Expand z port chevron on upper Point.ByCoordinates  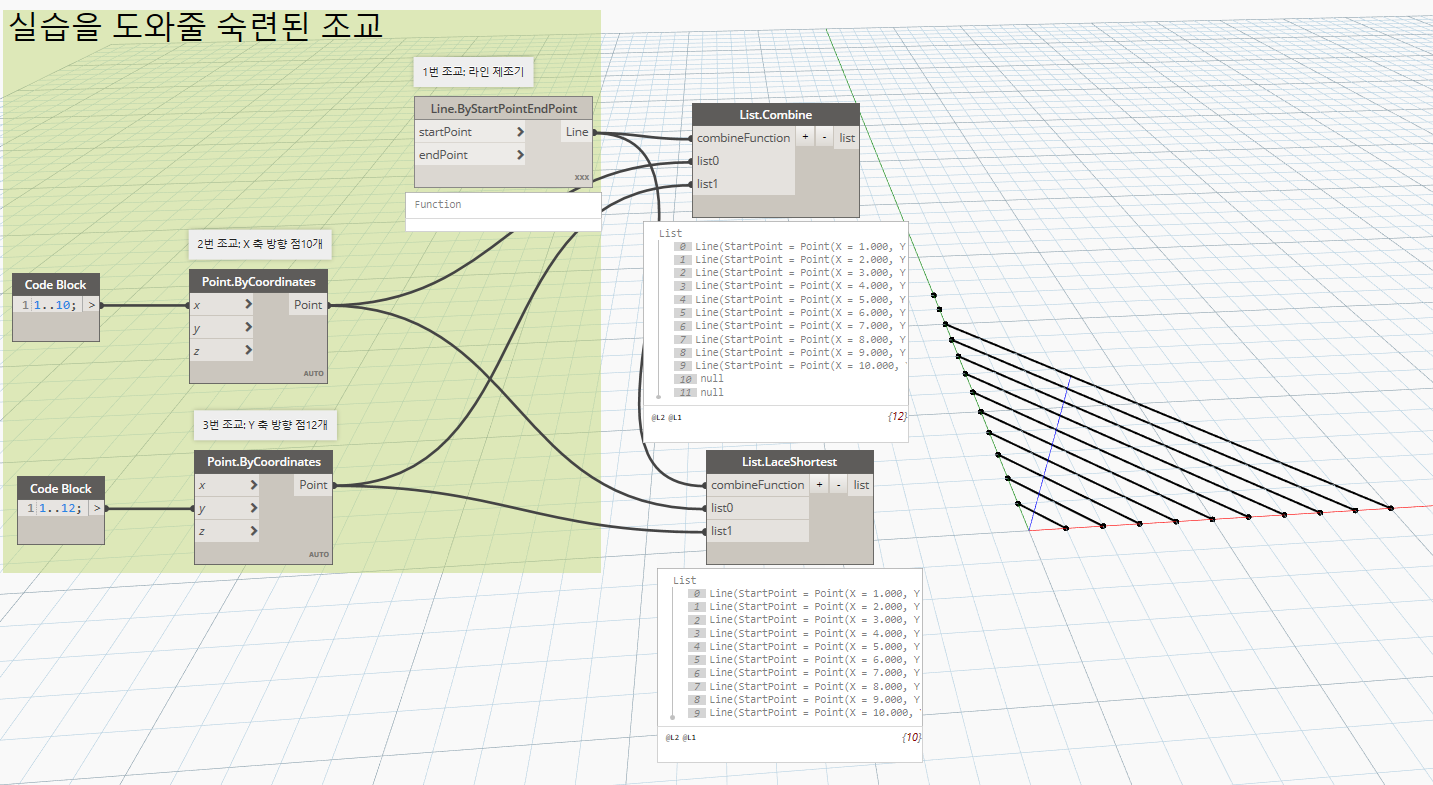pyautogui.click(x=248, y=350)
